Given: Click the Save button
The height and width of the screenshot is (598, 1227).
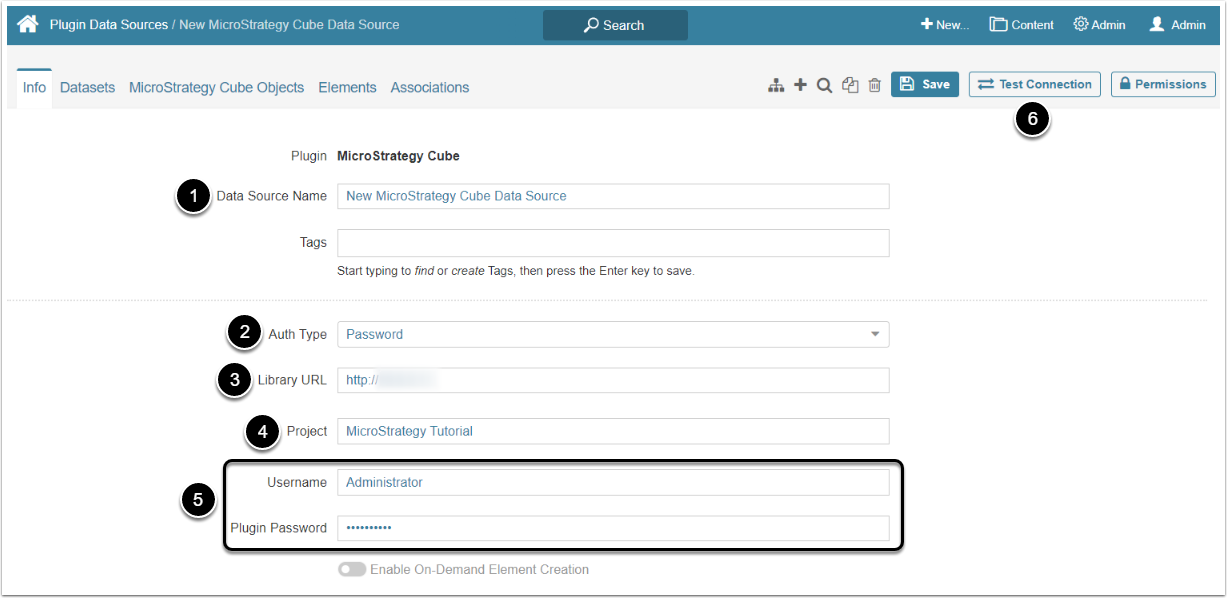Looking at the screenshot, I should pyautogui.click(x=925, y=84).
